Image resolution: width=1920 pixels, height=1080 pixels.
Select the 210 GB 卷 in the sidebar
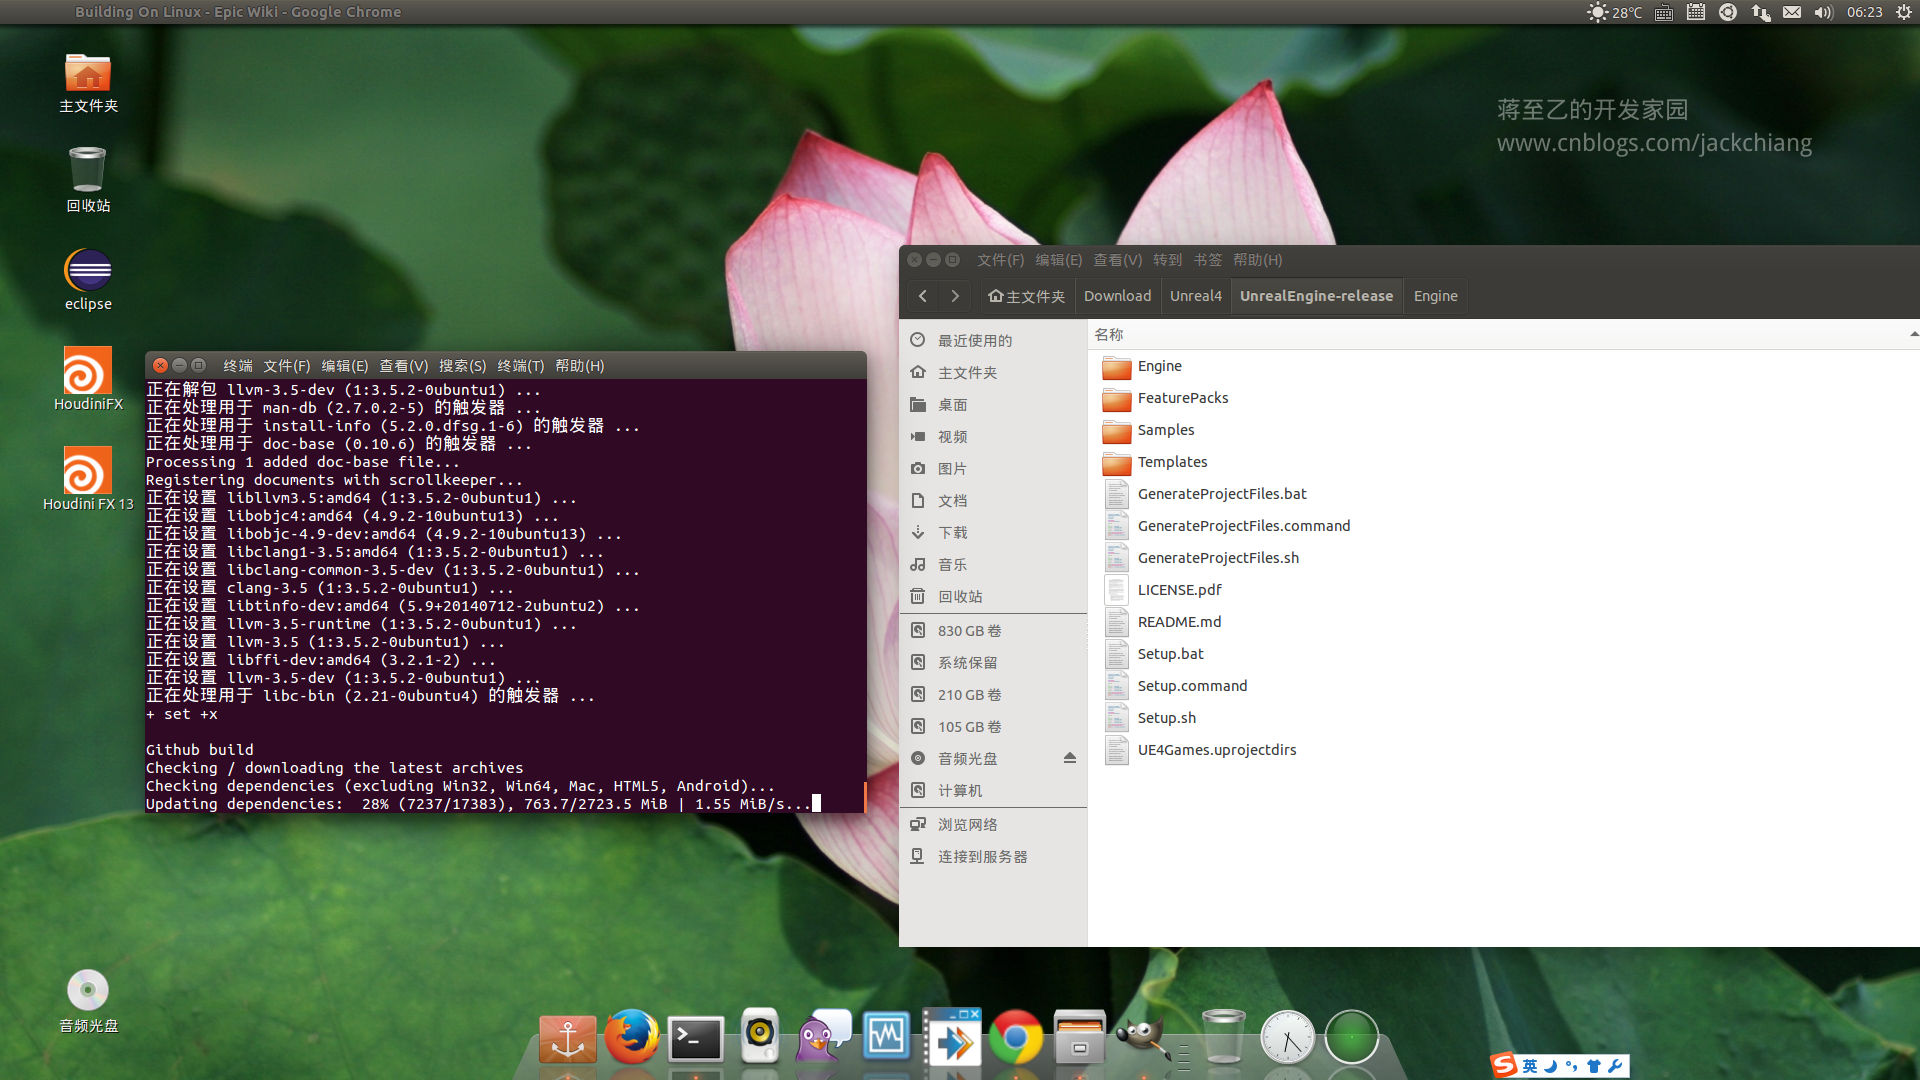click(x=968, y=695)
